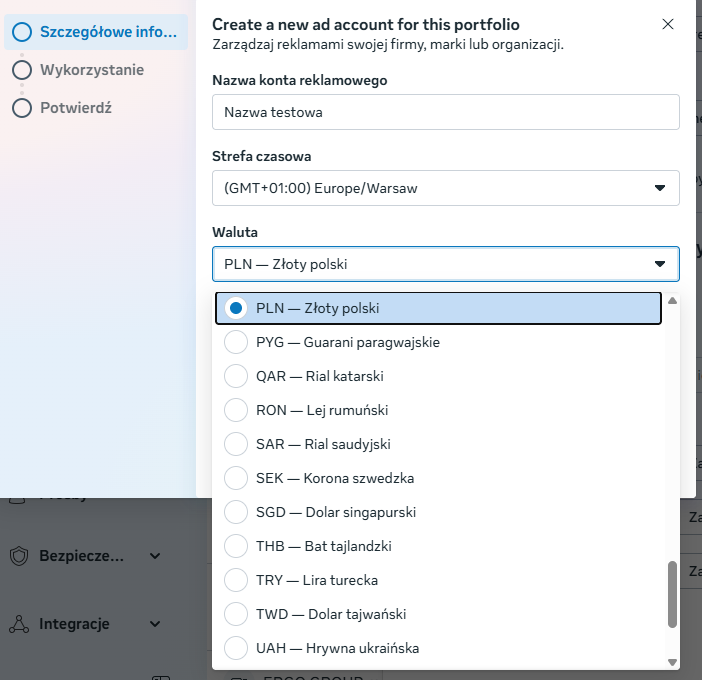Click the Potwierdź step circle

(22, 107)
